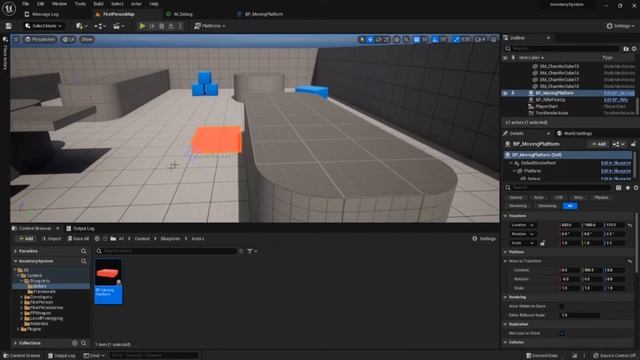Click the Eject button in play controls

point(171,26)
